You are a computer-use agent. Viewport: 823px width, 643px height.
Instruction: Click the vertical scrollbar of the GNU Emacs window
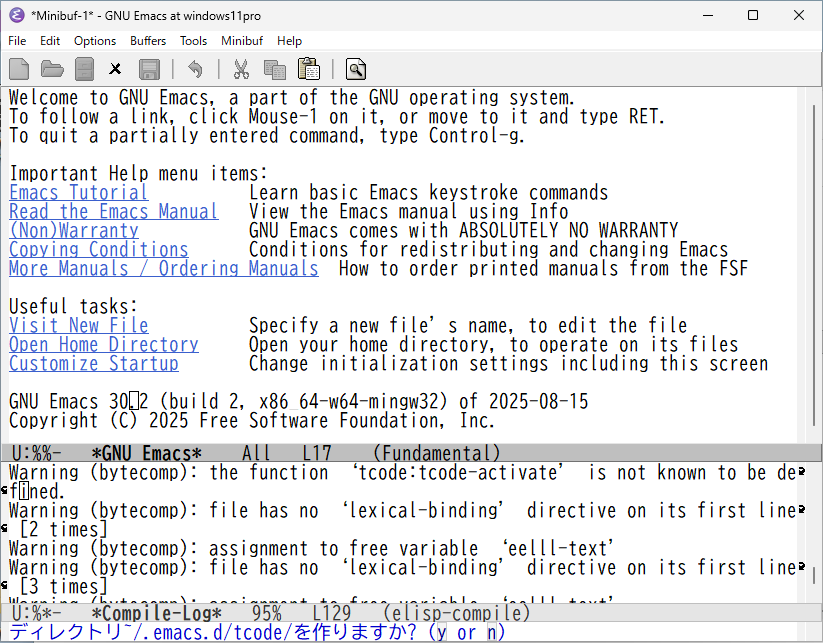pos(814,265)
